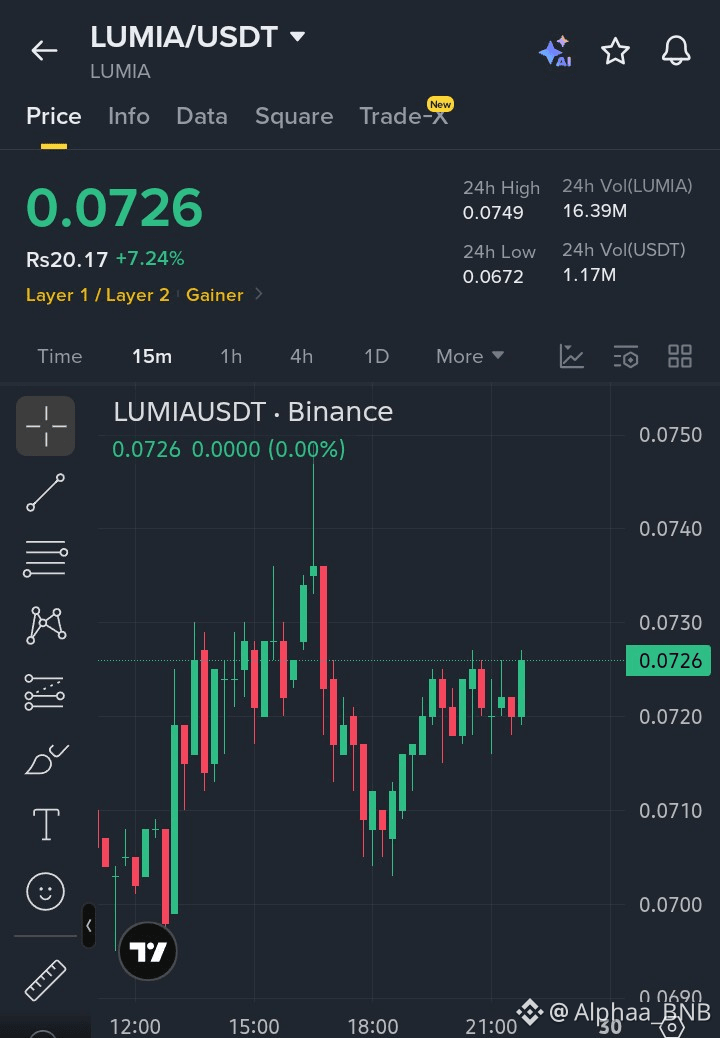Select the forecast projection tool
Screen dimensions: 720x1038
pyautogui.click(x=45, y=692)
